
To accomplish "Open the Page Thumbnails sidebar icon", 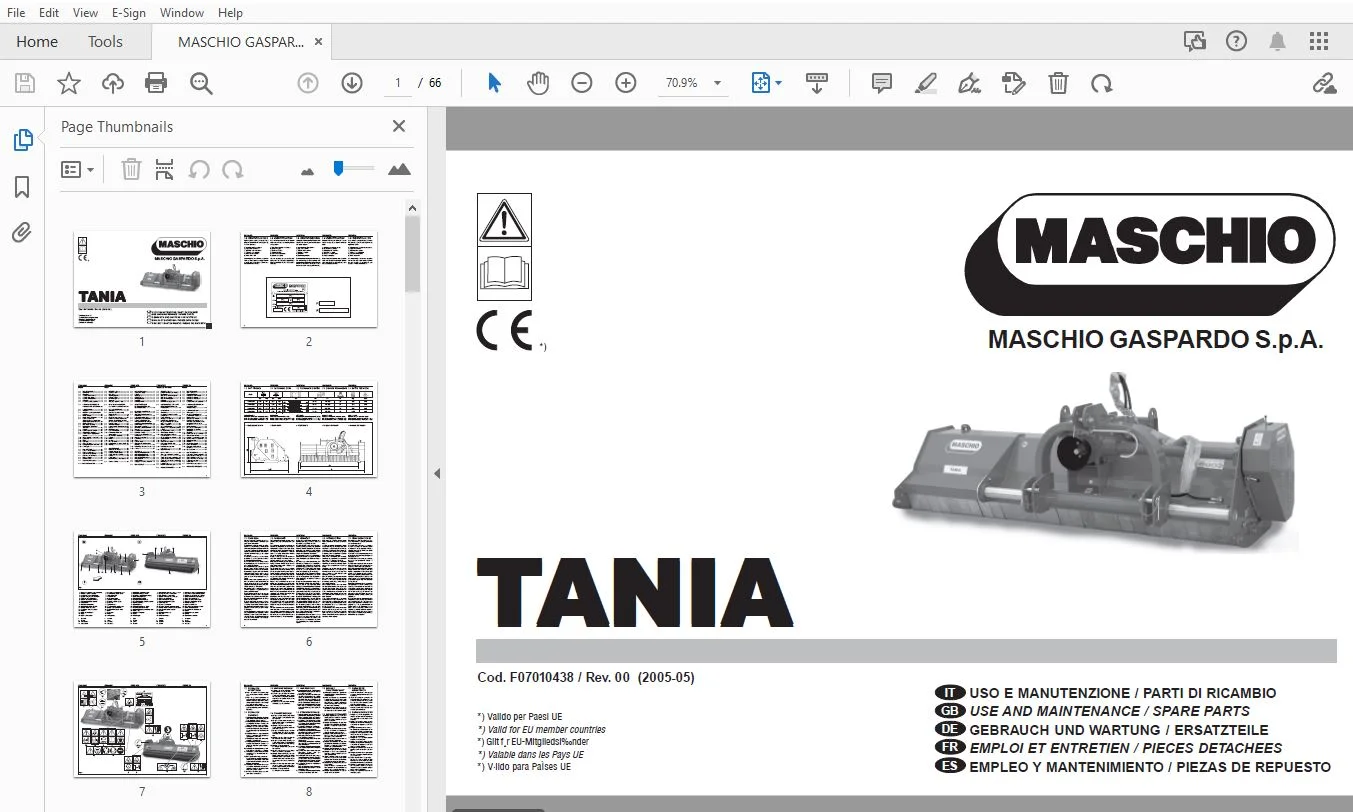I will click(x=22, y=140).
